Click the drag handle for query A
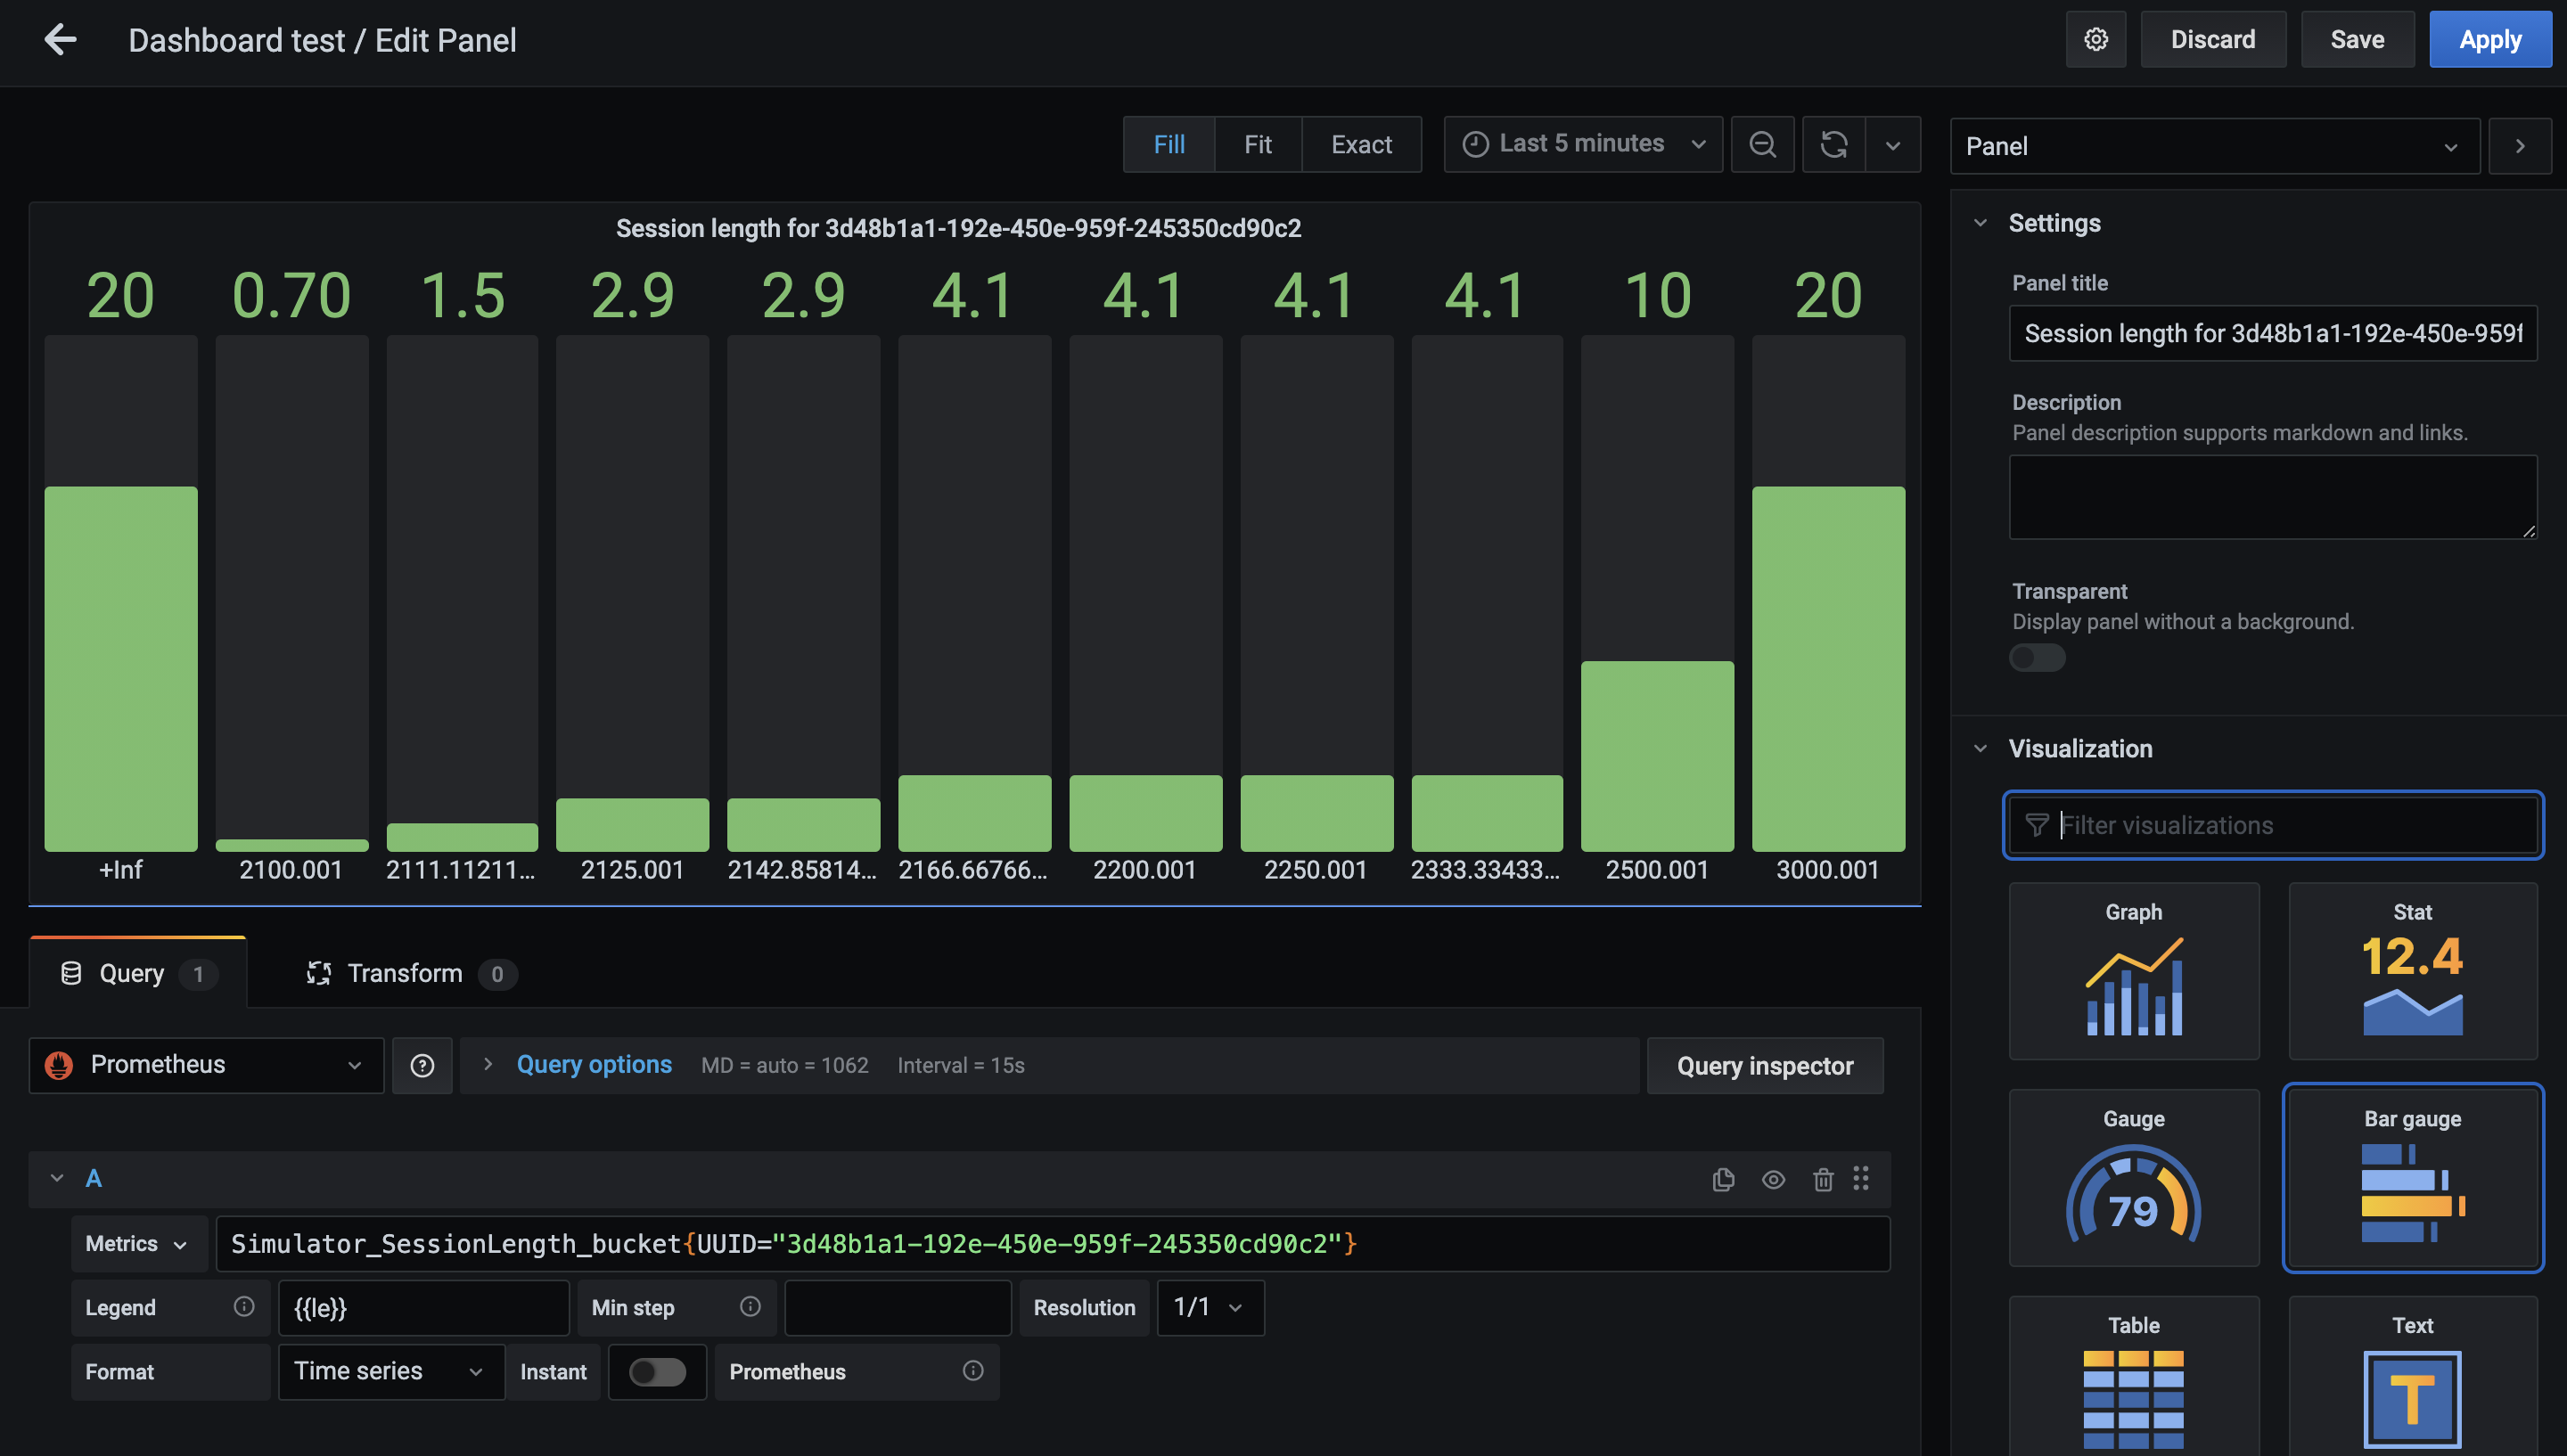Image resolution: width=2567 pixels, height=1456 pixels. 1860,1179
